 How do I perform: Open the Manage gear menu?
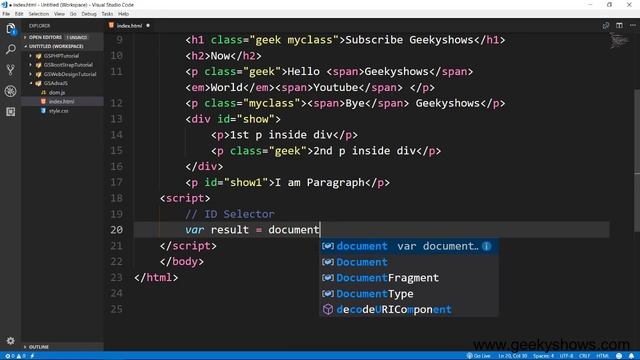[11, 340]
